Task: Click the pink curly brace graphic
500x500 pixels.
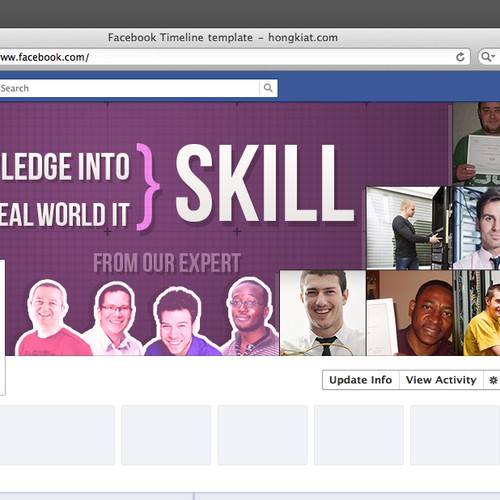Action: point(148,187)
